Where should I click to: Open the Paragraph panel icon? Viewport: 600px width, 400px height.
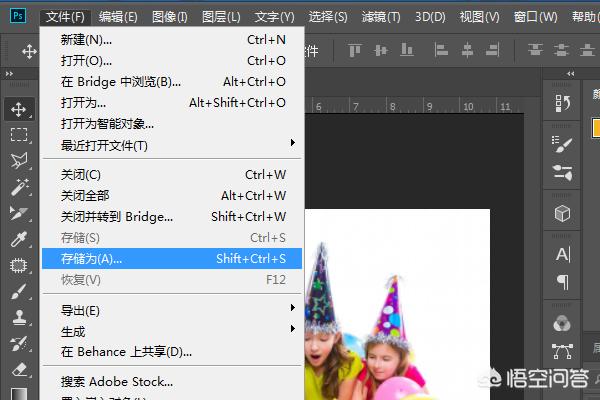point(562,281)
